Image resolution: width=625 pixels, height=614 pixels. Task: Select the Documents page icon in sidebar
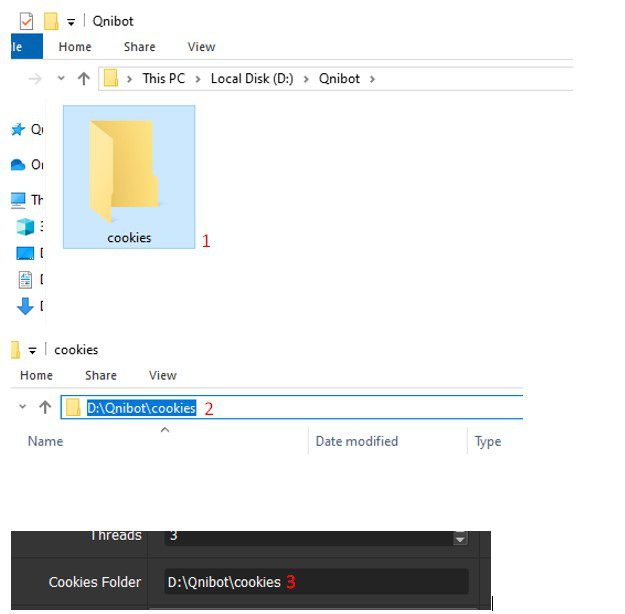(x=25, y=279)
